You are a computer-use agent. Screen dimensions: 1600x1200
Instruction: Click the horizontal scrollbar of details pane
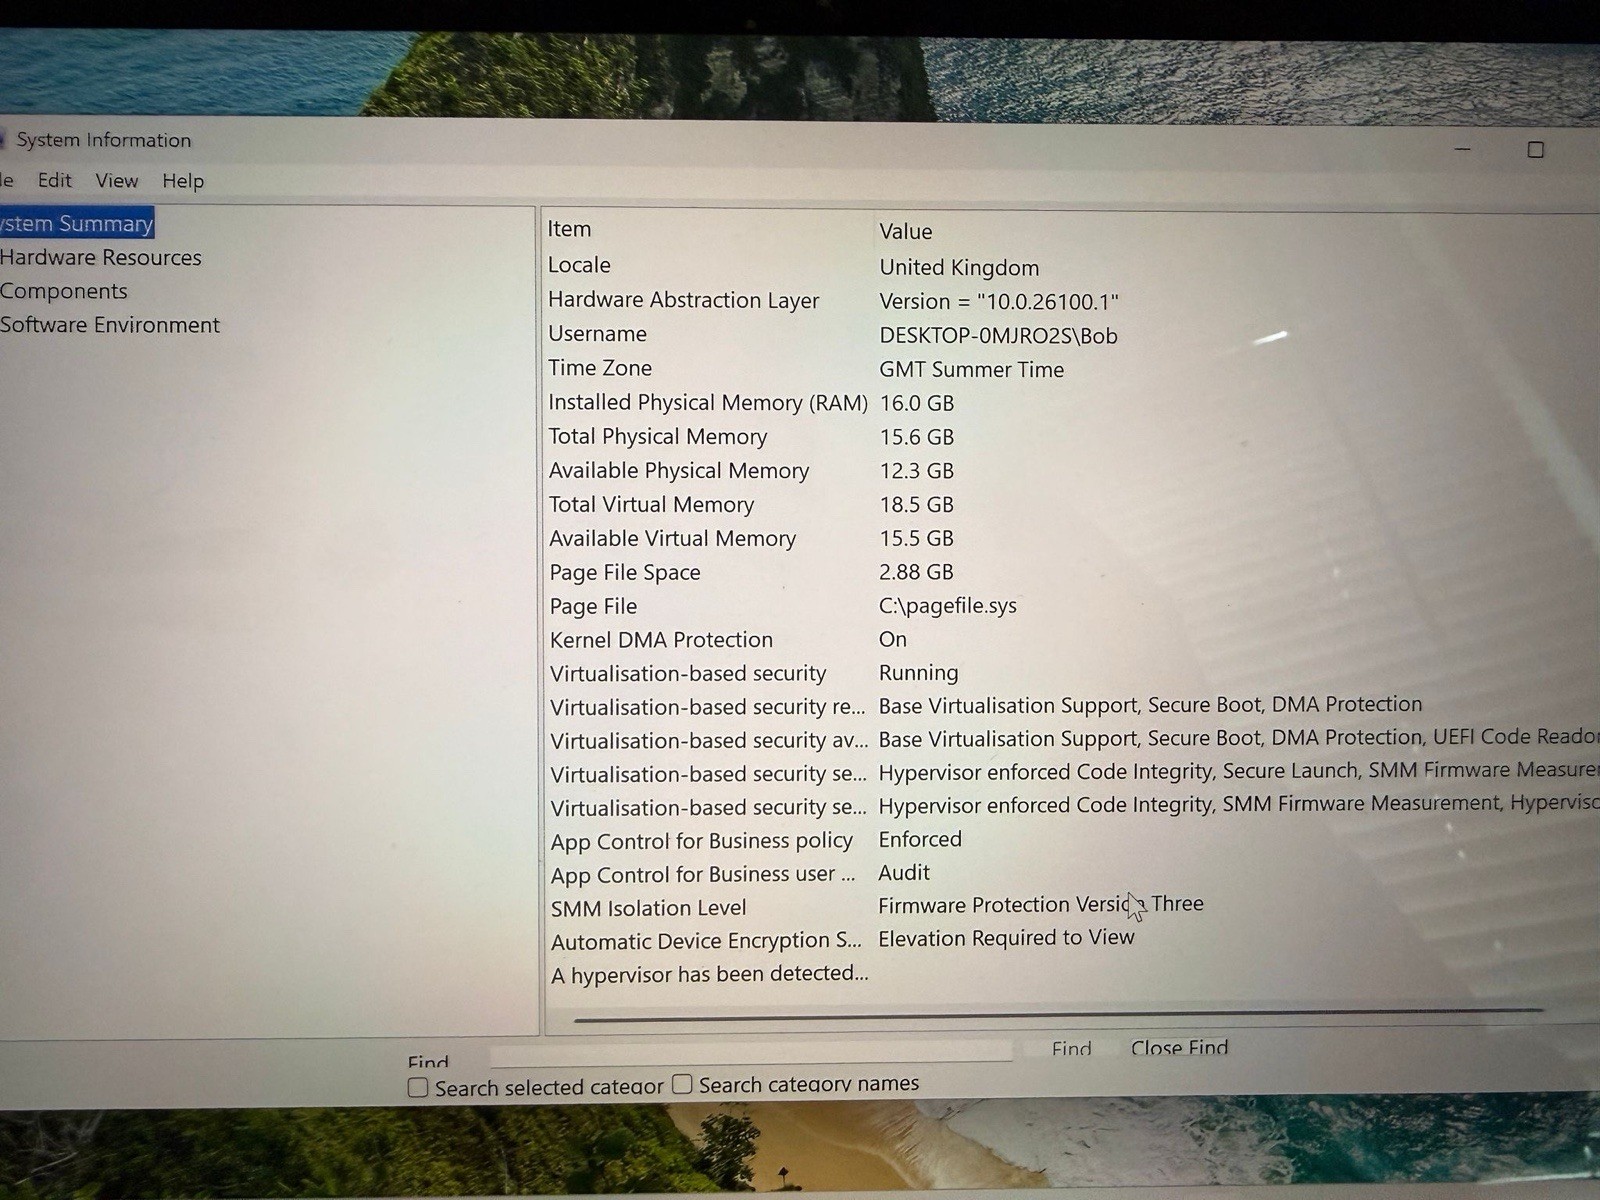click(1058, 1016)
